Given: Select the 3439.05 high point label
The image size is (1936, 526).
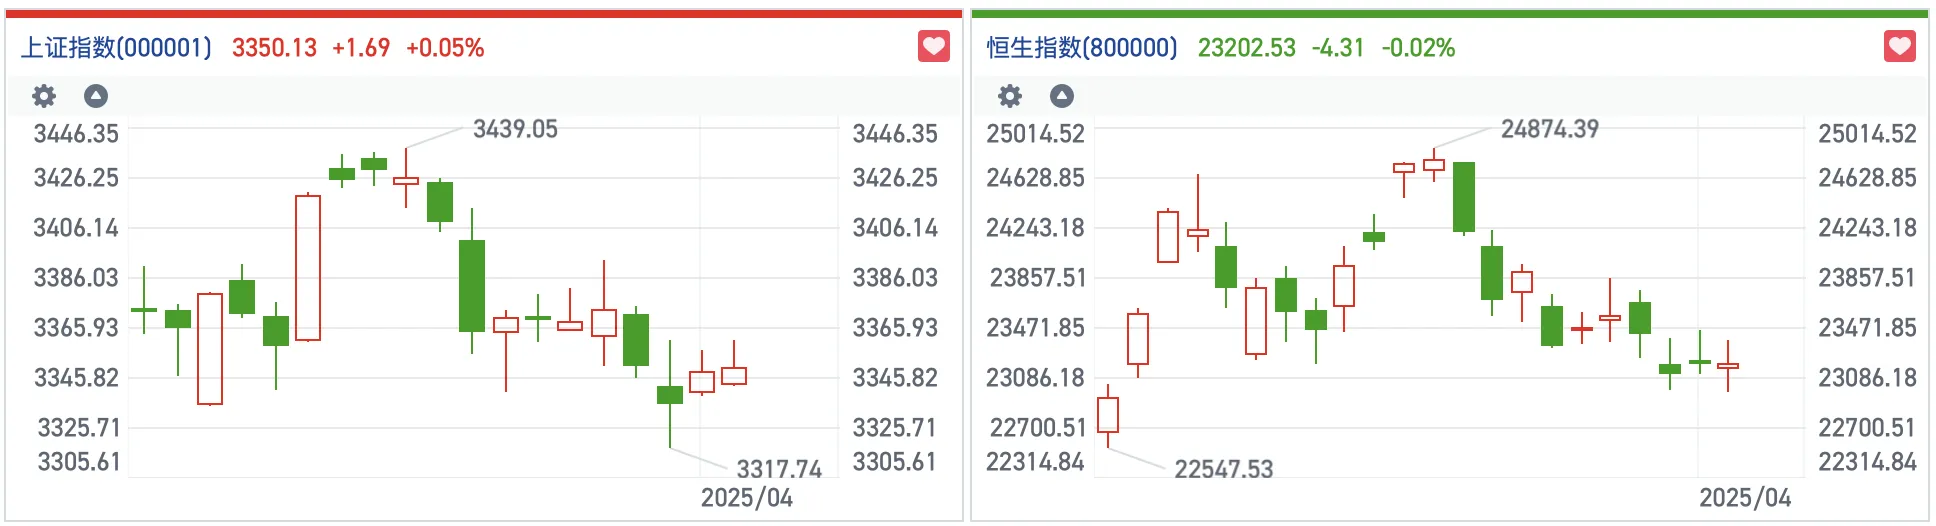Looking at the screenshot, I should point(515,129).
